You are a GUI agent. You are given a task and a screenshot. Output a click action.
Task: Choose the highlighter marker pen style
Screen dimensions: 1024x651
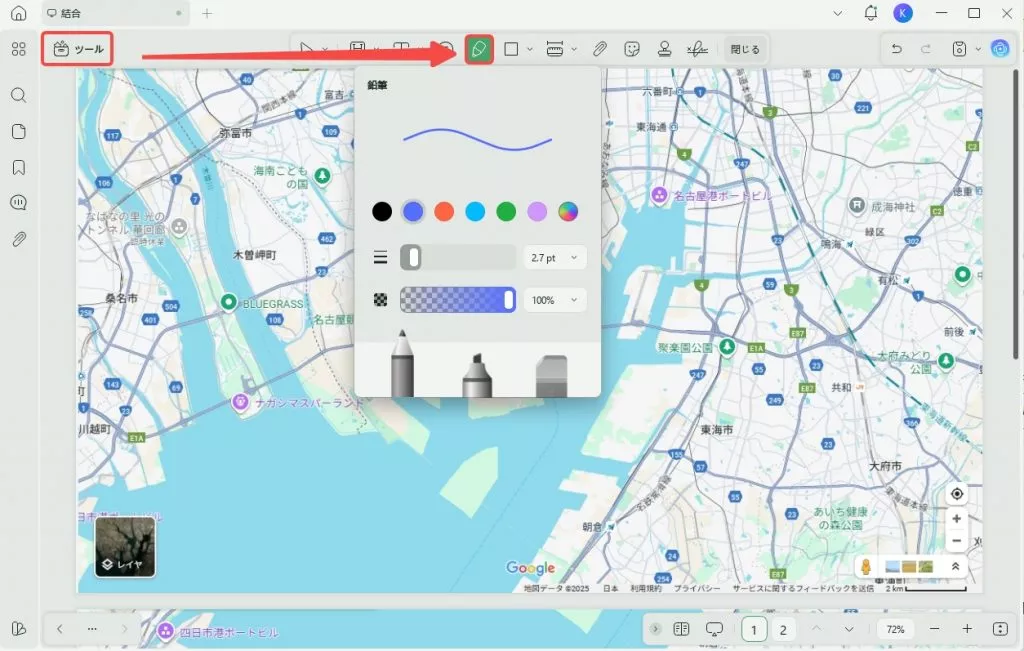[477, 375]
